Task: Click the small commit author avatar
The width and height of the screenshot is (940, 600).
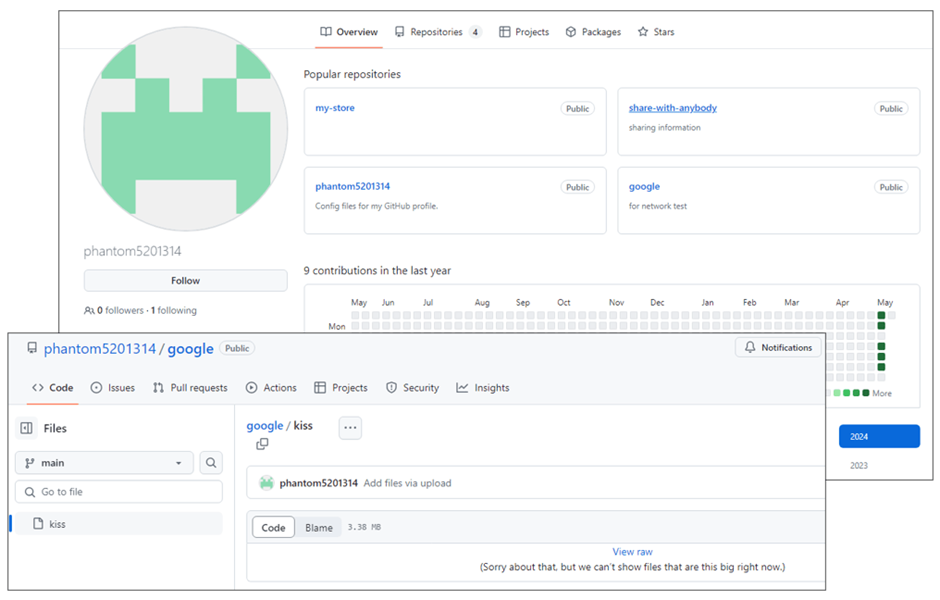Action: tap(267, 483)
